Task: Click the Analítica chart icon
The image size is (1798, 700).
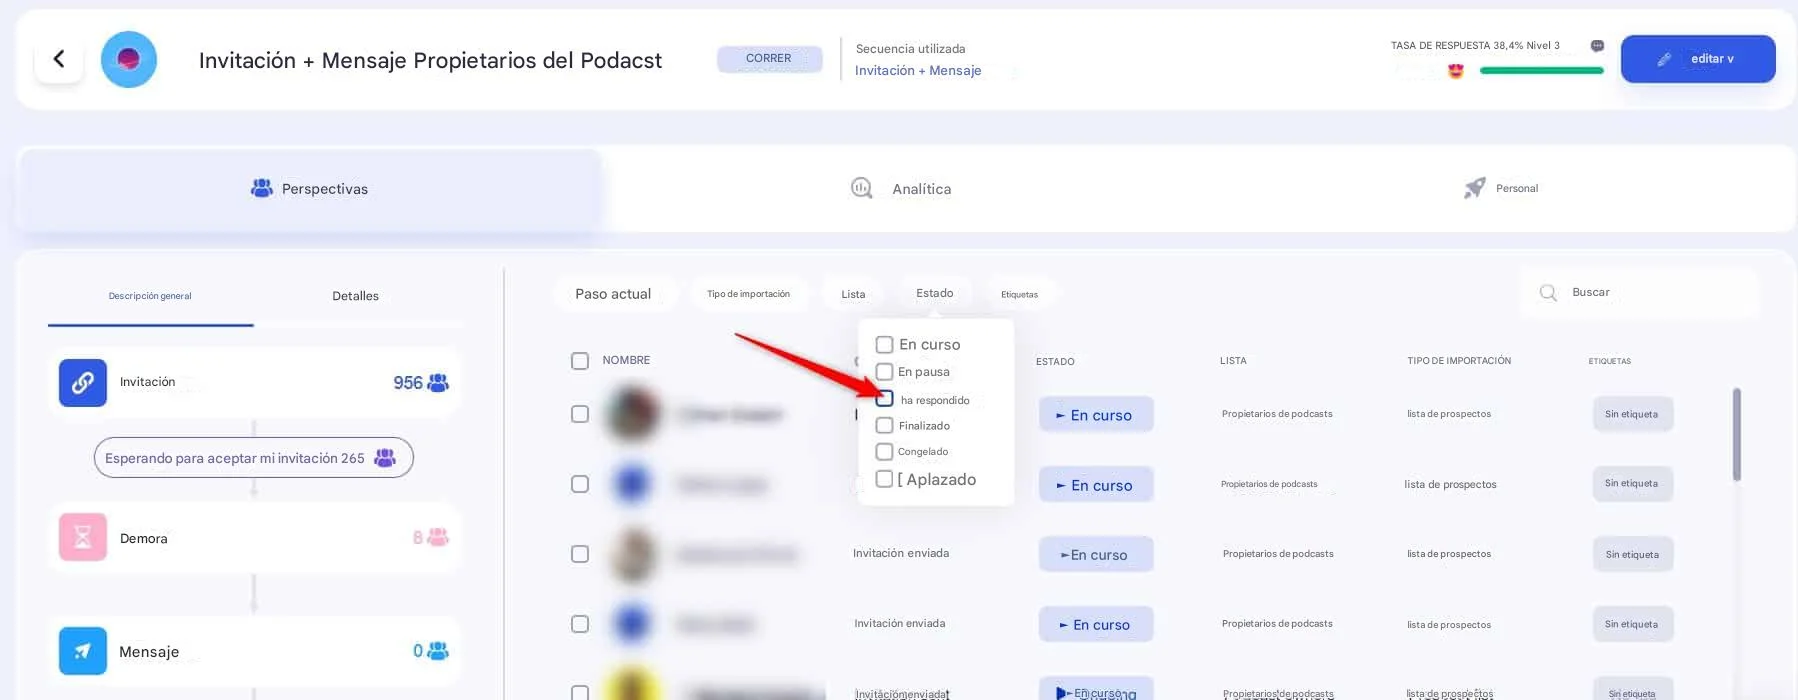Action: (x=861, y=188)
